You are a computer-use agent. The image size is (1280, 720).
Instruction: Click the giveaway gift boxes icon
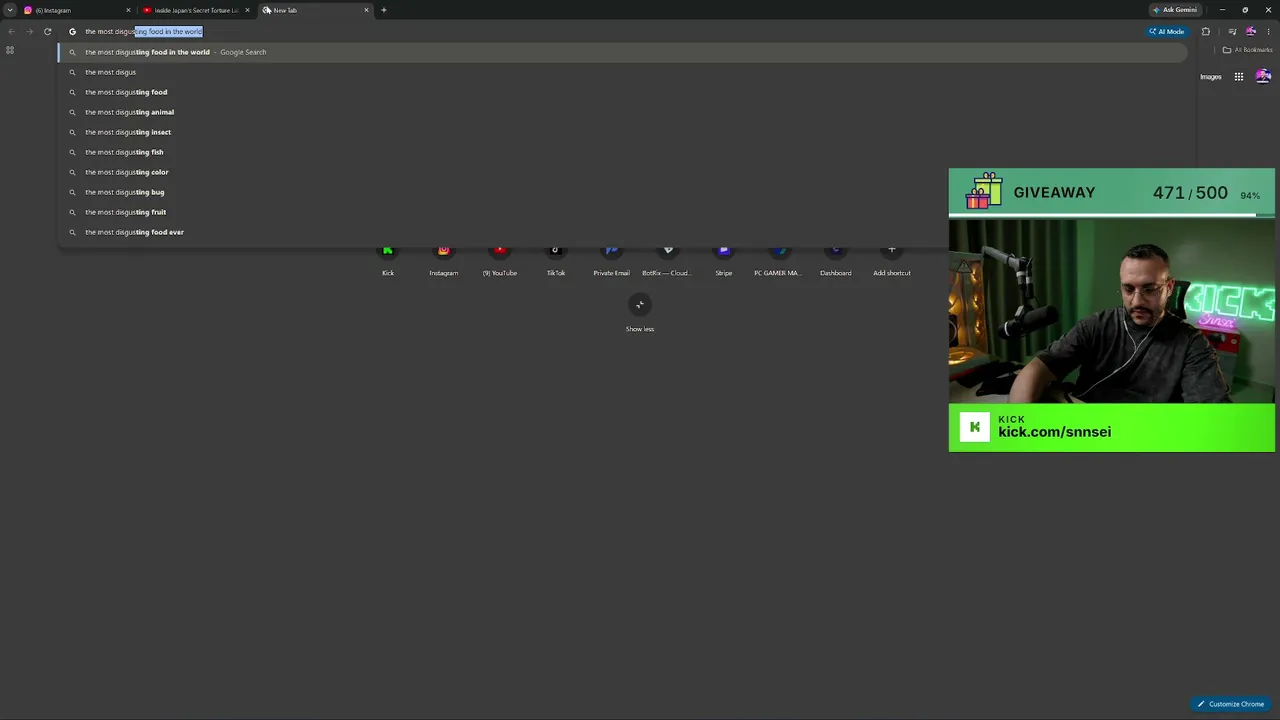(x=985, y=191)
